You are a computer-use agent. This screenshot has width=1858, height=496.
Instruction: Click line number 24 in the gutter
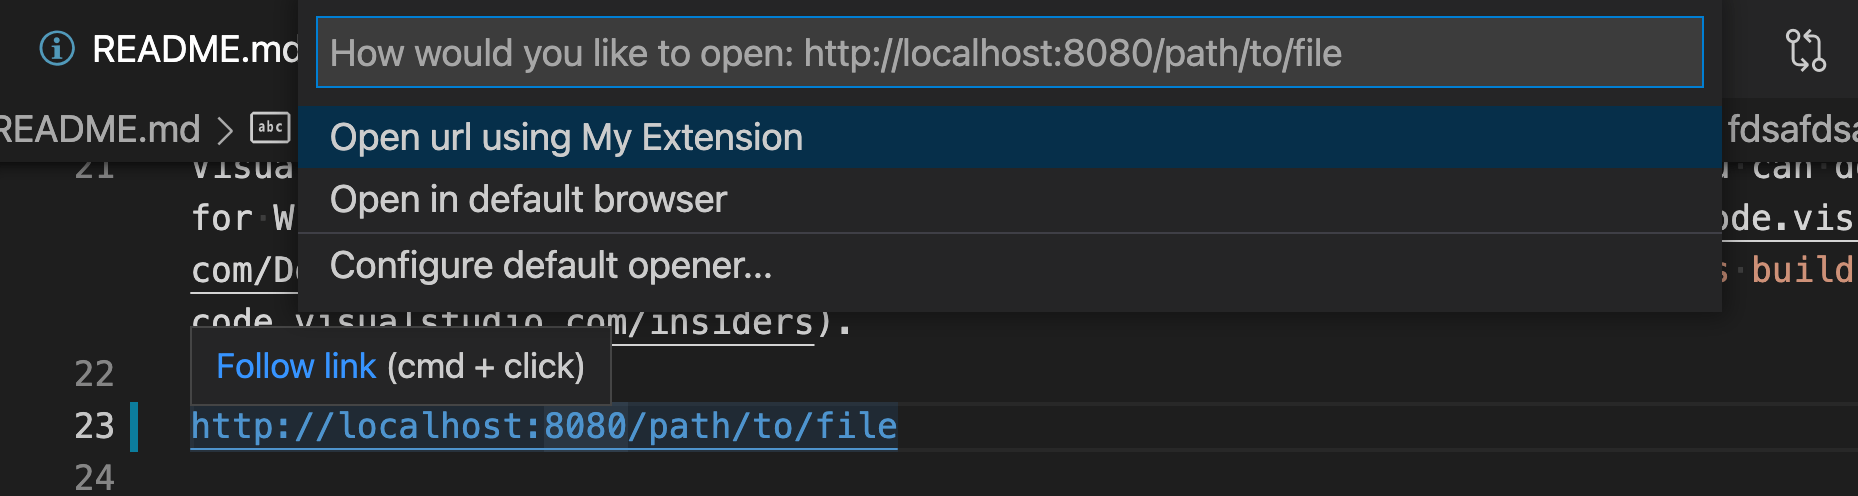[x=94, y=477]
